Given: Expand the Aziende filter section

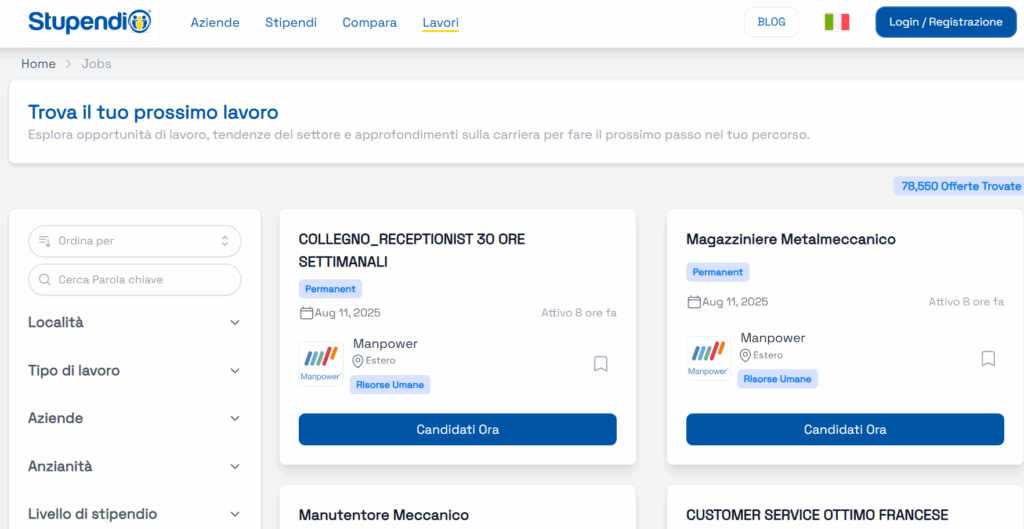Looking at the screenshot, I should coord(135,418).
